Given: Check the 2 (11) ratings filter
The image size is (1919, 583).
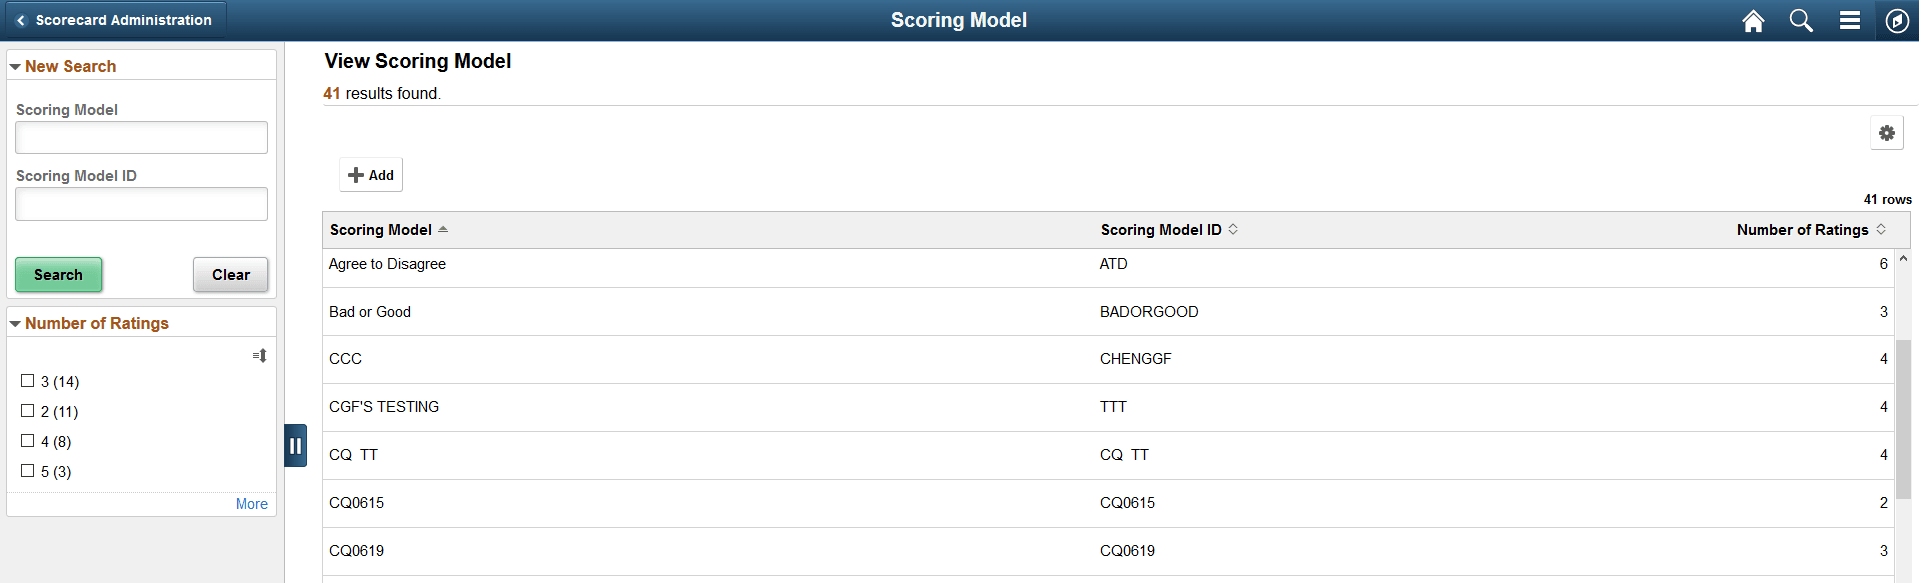Looking at the screenshot, I should [x=28, y=411].
